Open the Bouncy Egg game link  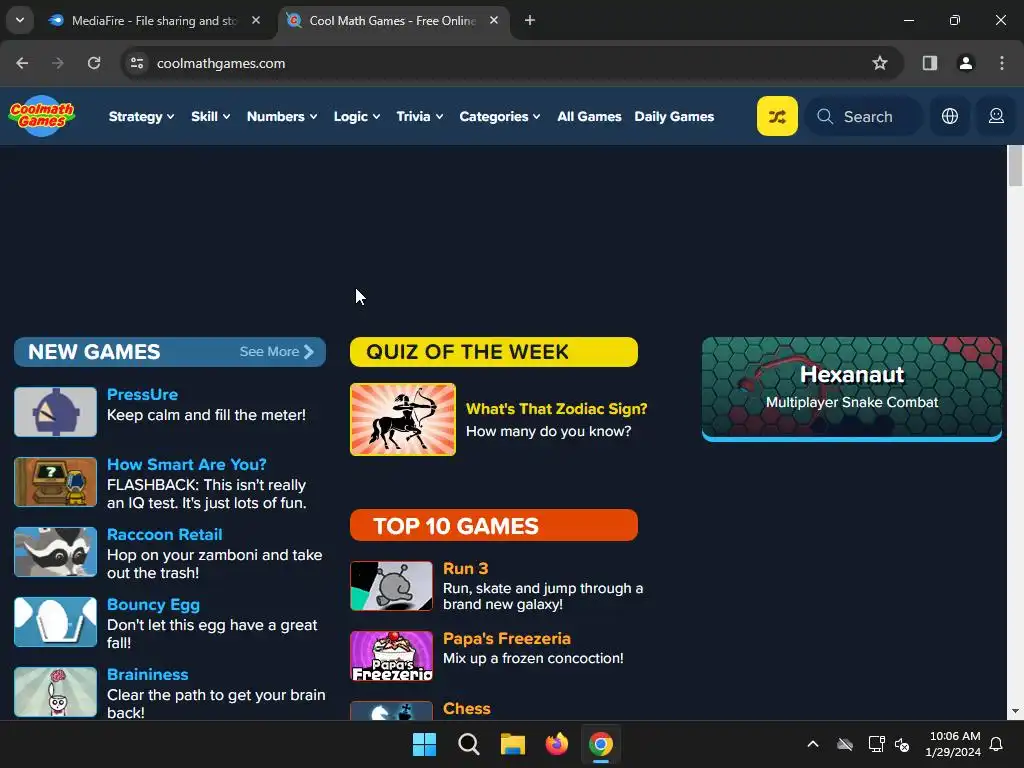click(x=153, y=604)
